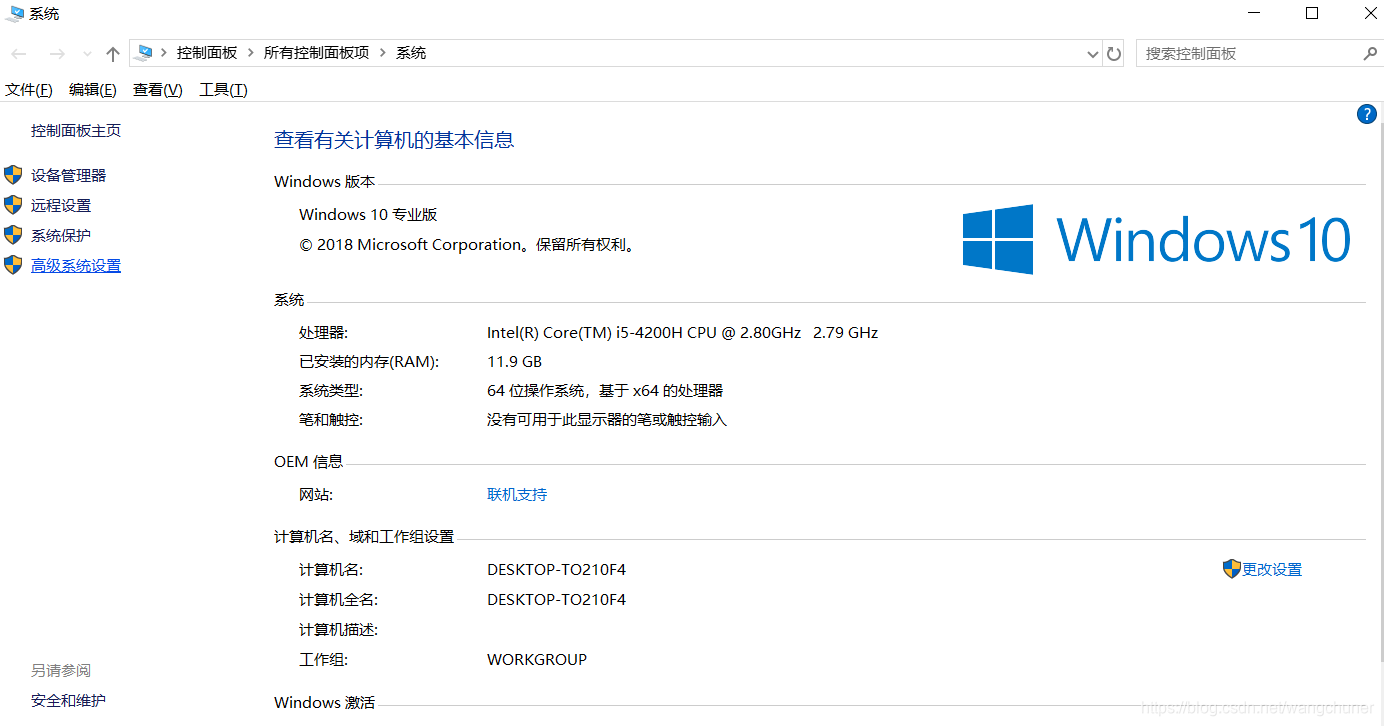Click shield icon beside 设备管理器
This screenshot has height=726, width=1384.
13,175
